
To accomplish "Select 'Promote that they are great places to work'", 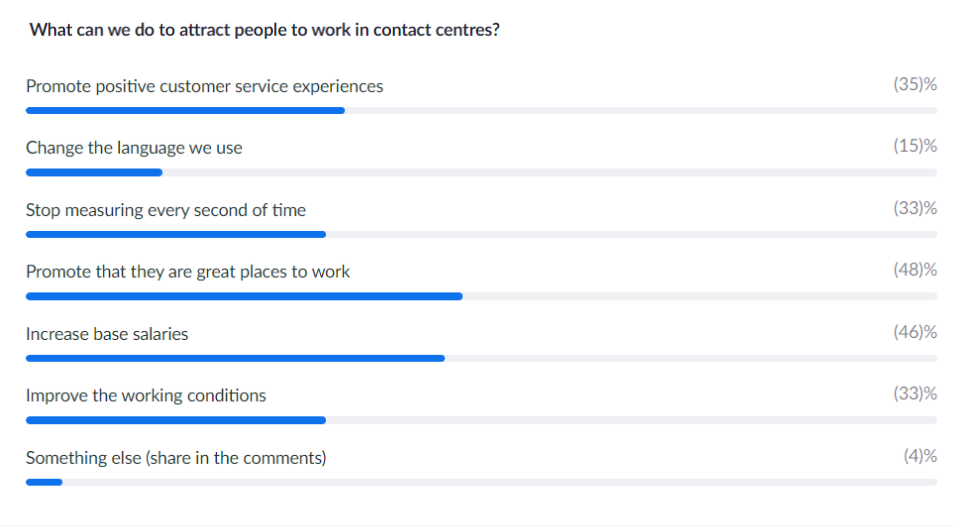I will coord(187,271).
